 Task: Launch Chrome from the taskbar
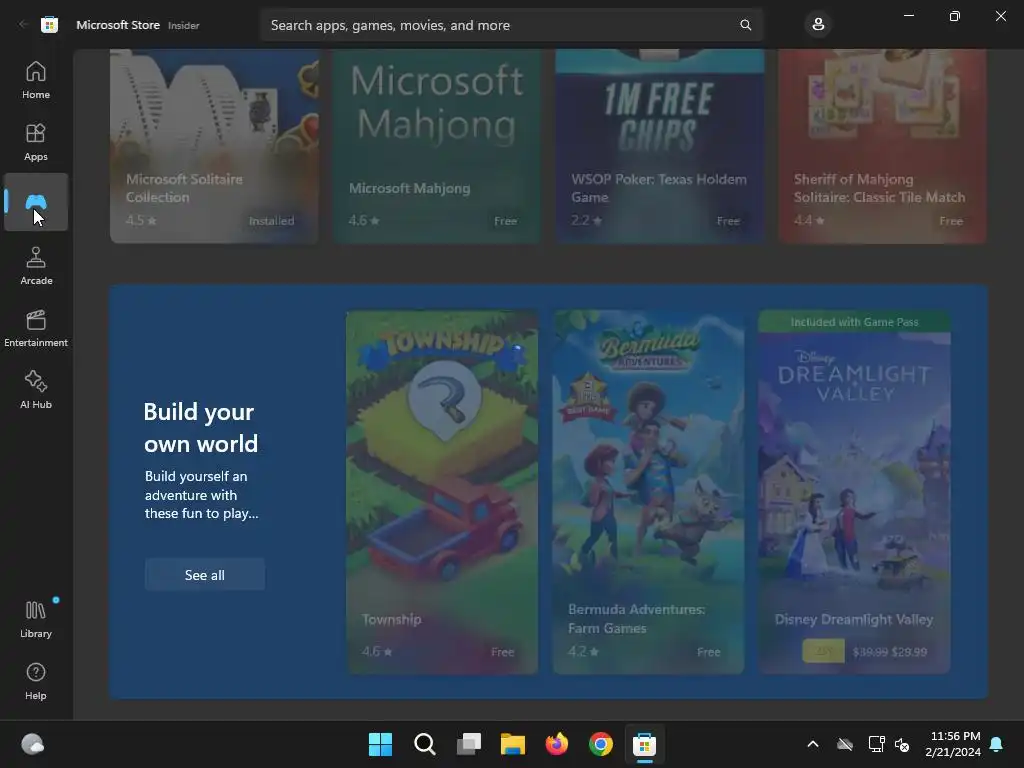click(x=601, y=744)
